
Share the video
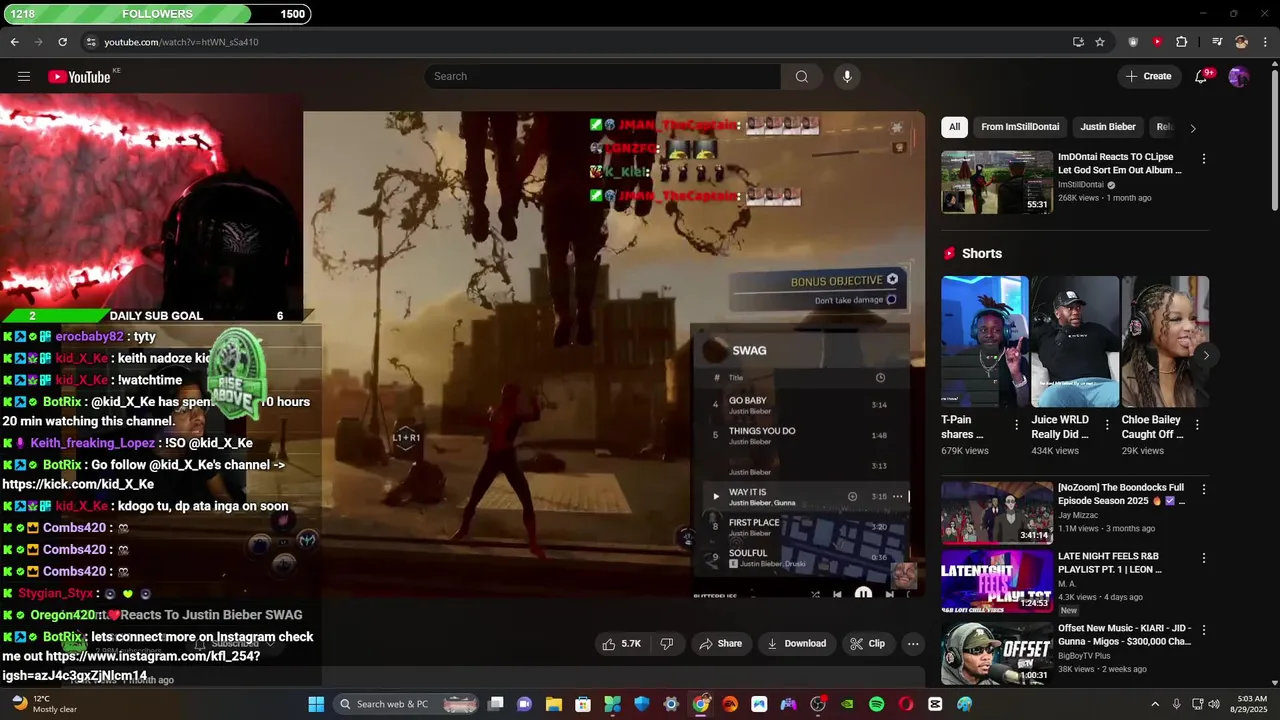[720, 644]
